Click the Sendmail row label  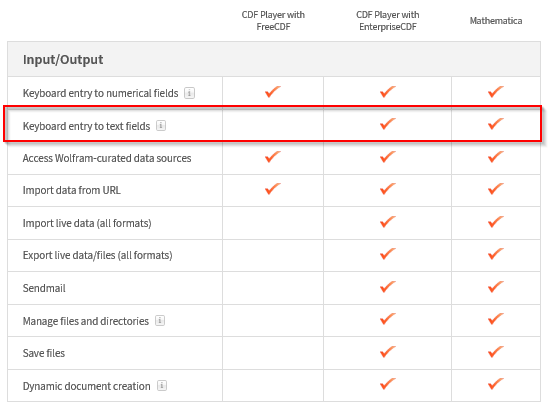pos(44,288)
